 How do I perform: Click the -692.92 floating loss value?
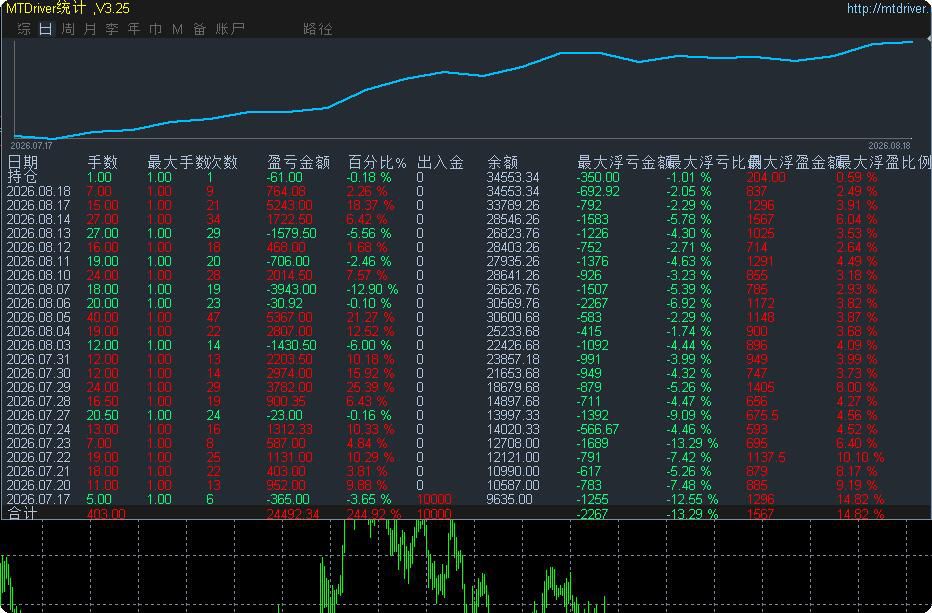(x=598, y=191)
